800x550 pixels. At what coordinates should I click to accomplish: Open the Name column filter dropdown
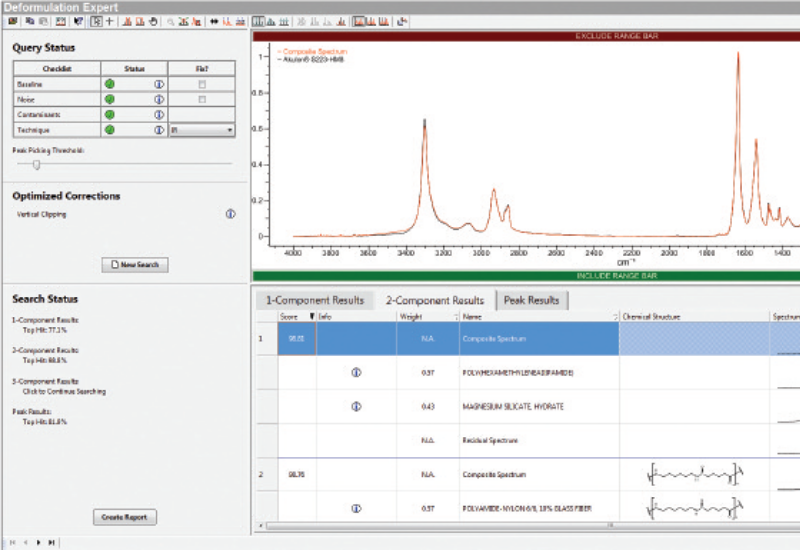614,317
